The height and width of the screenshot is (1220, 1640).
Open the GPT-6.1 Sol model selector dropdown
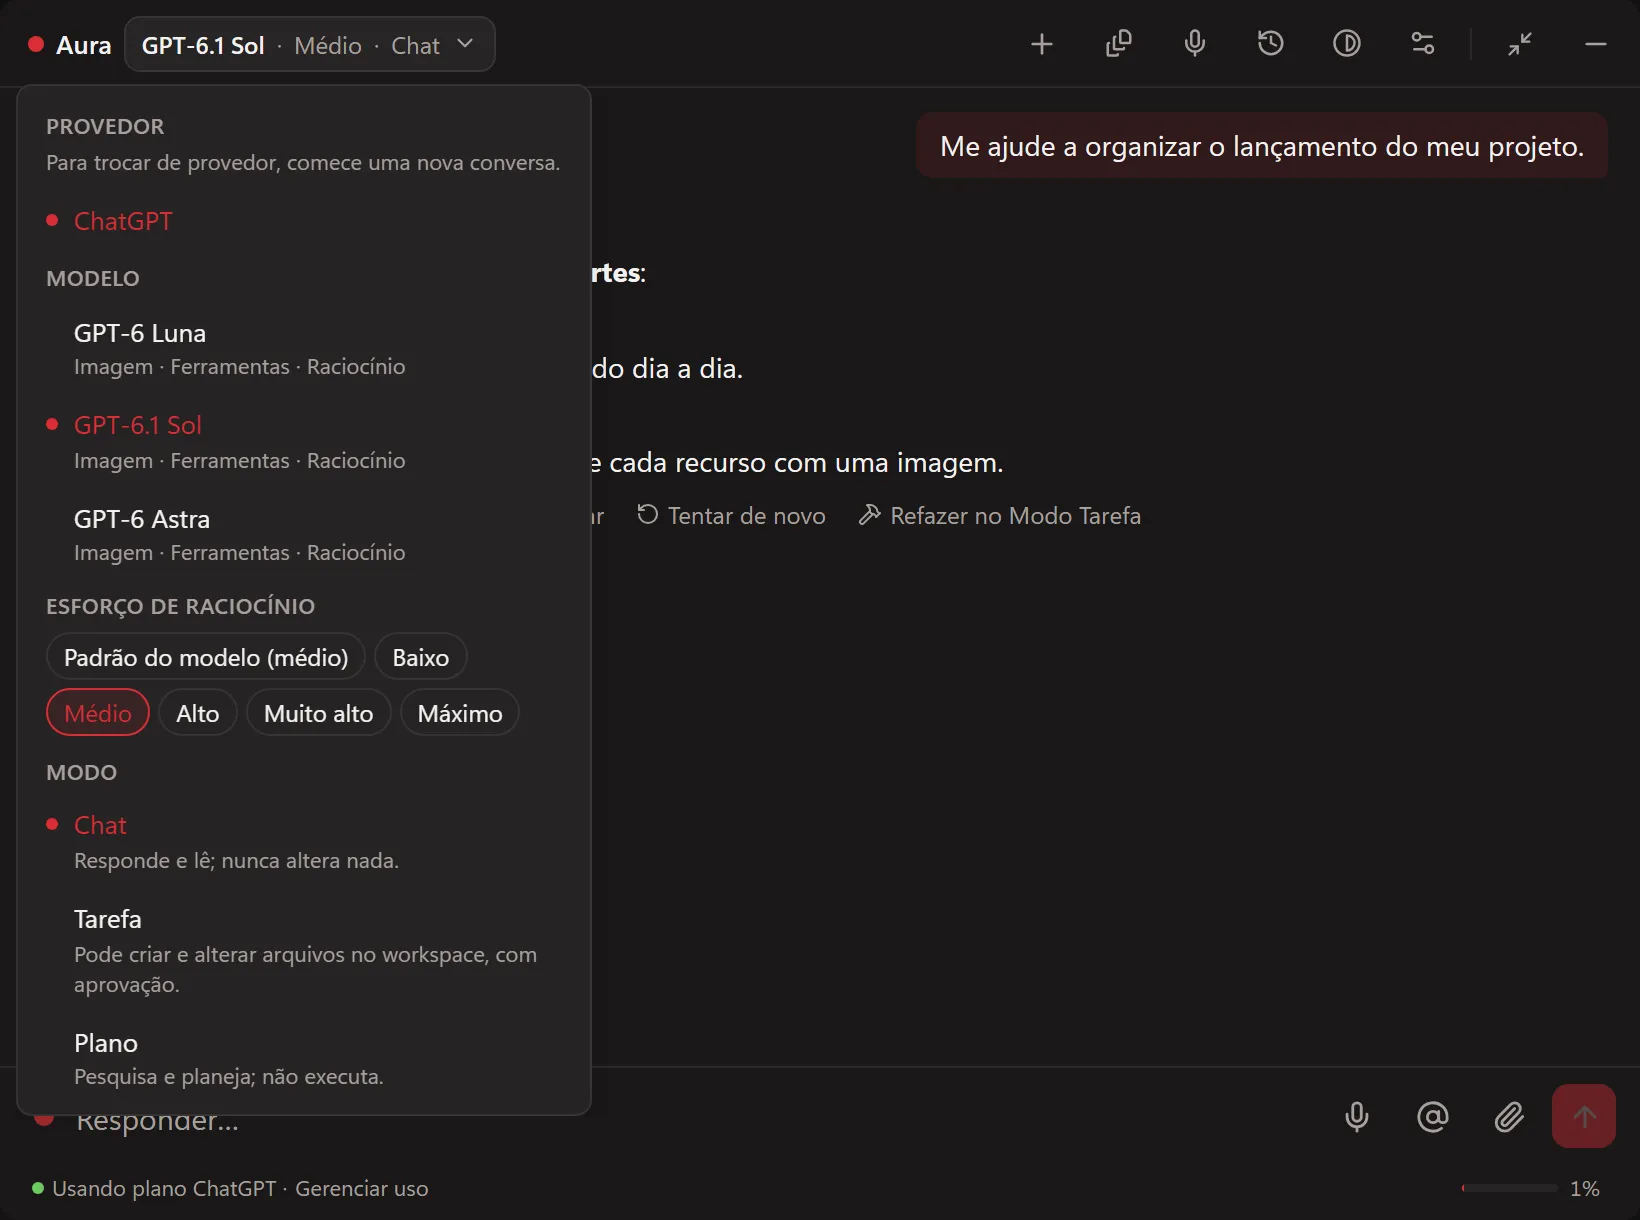coord(310,45)
